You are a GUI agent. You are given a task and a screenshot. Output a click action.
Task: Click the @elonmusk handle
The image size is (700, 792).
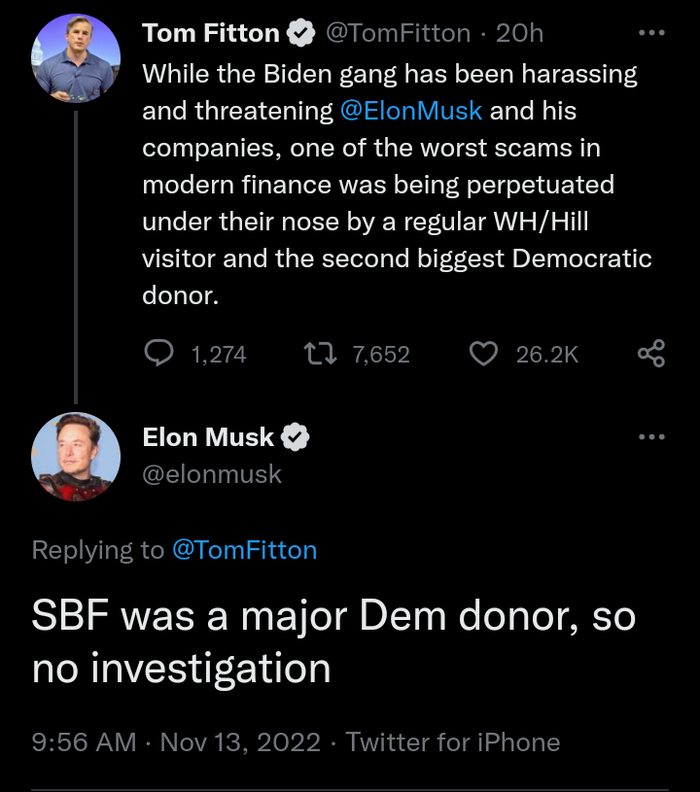(212, 473)
